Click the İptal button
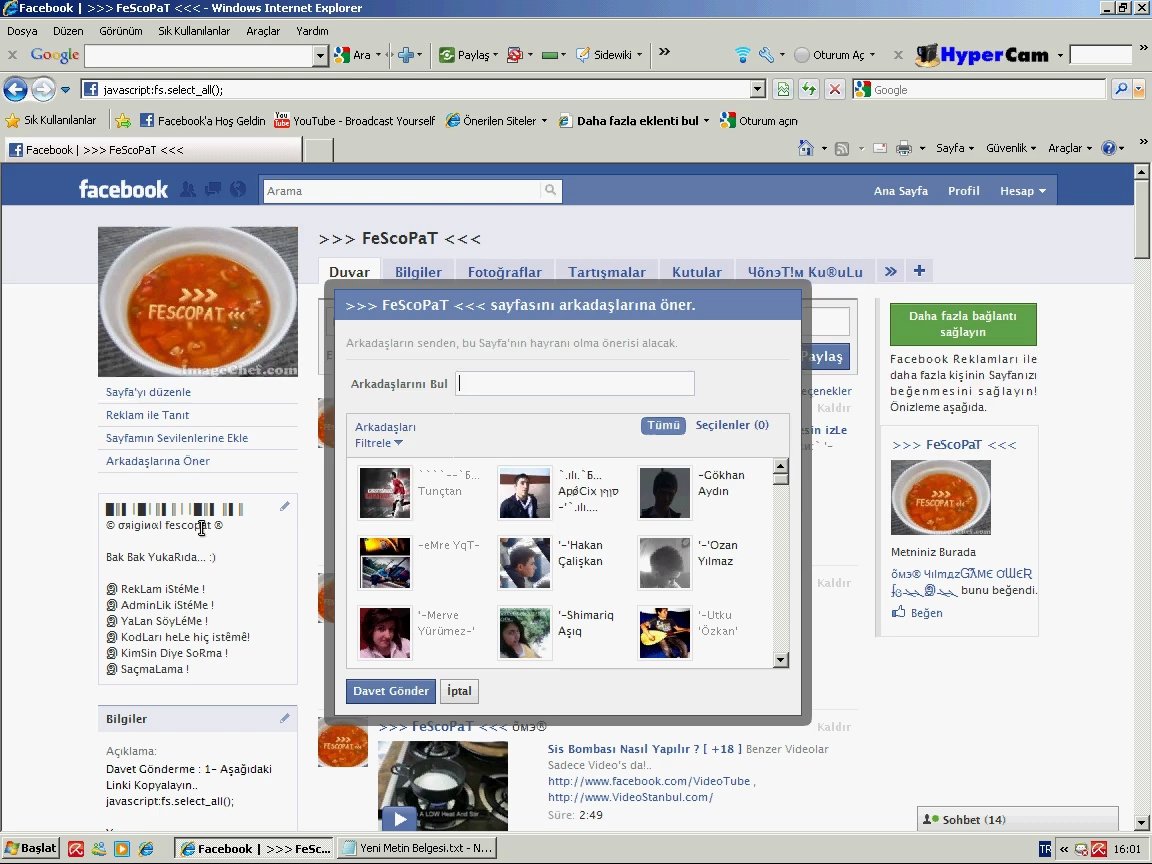The width and height of the screenshot is (1152, 864). click(x=459, y=691)
